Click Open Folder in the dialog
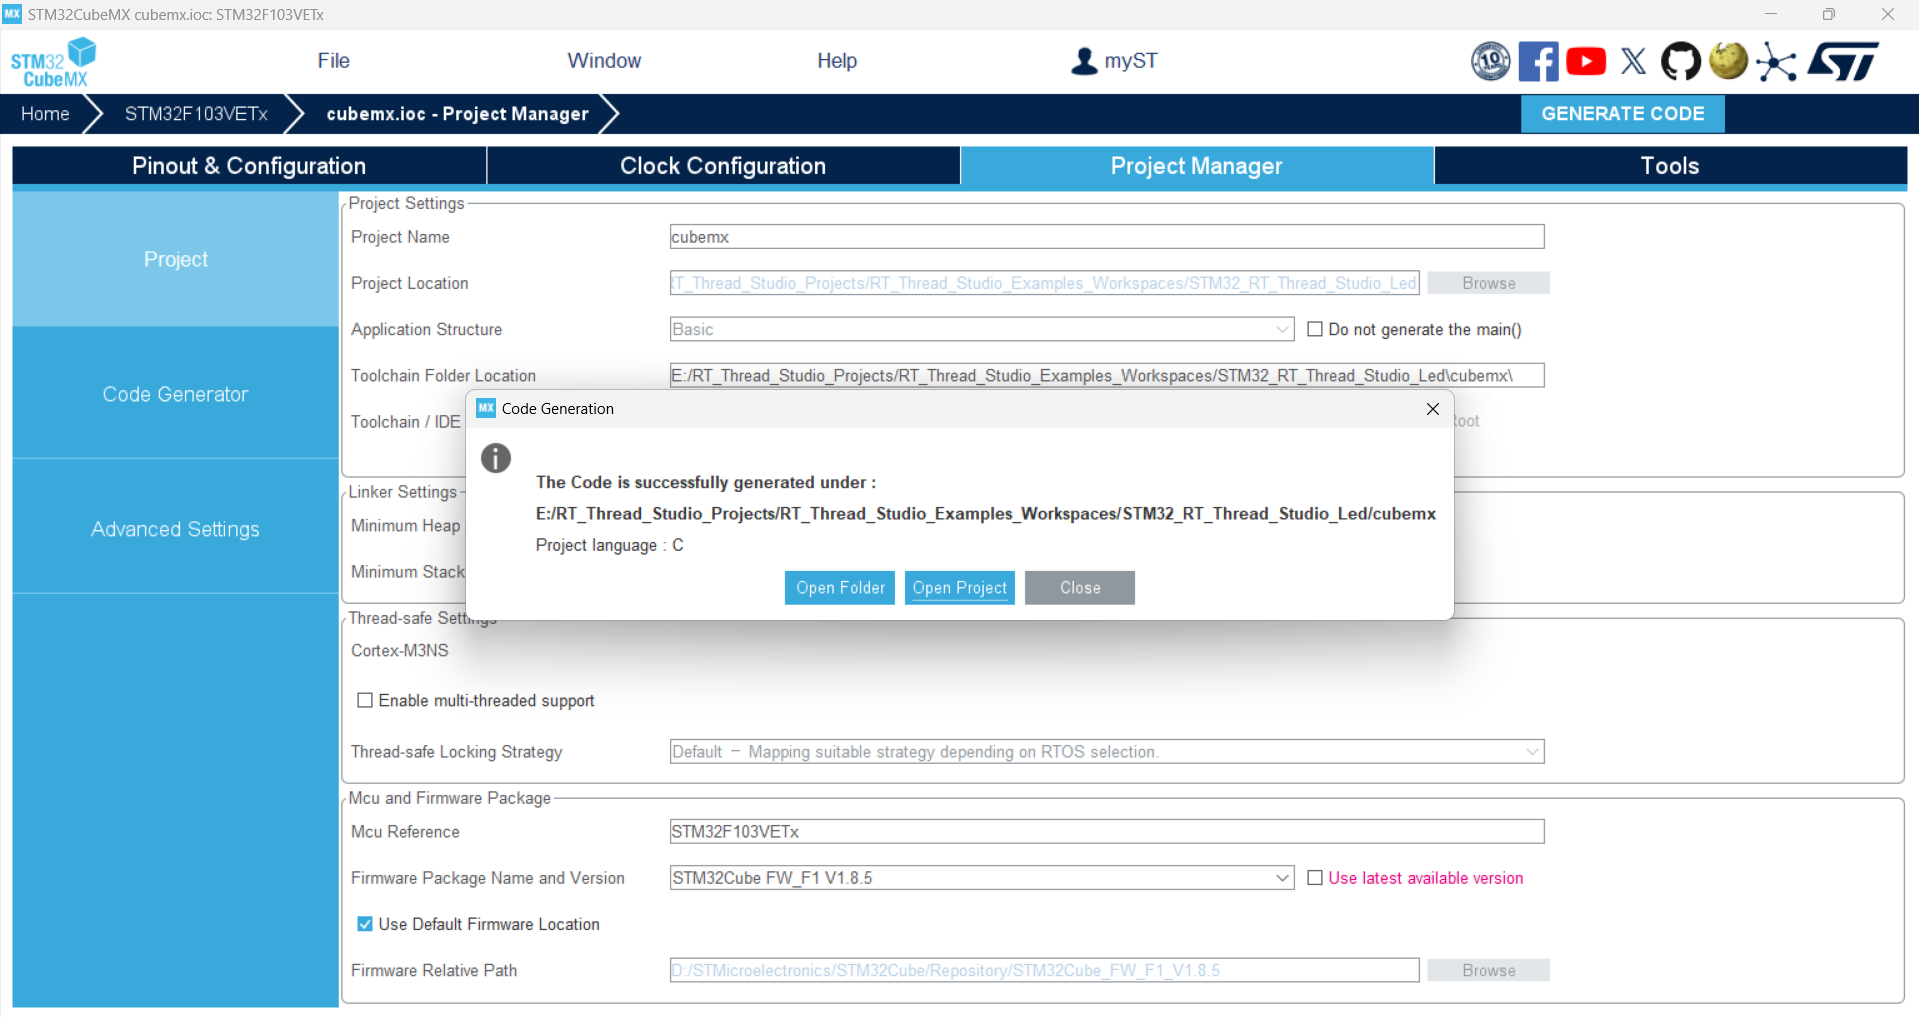The image size is (1919, 1017). [840, 588]
